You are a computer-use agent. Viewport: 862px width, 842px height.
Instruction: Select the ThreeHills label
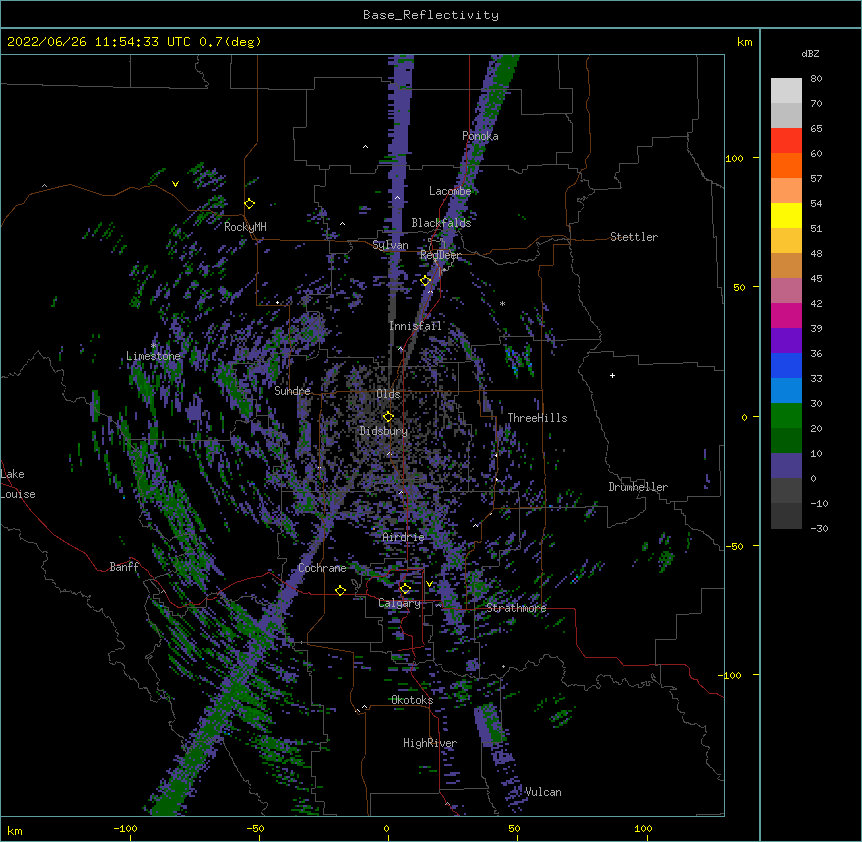coord(538,418)
